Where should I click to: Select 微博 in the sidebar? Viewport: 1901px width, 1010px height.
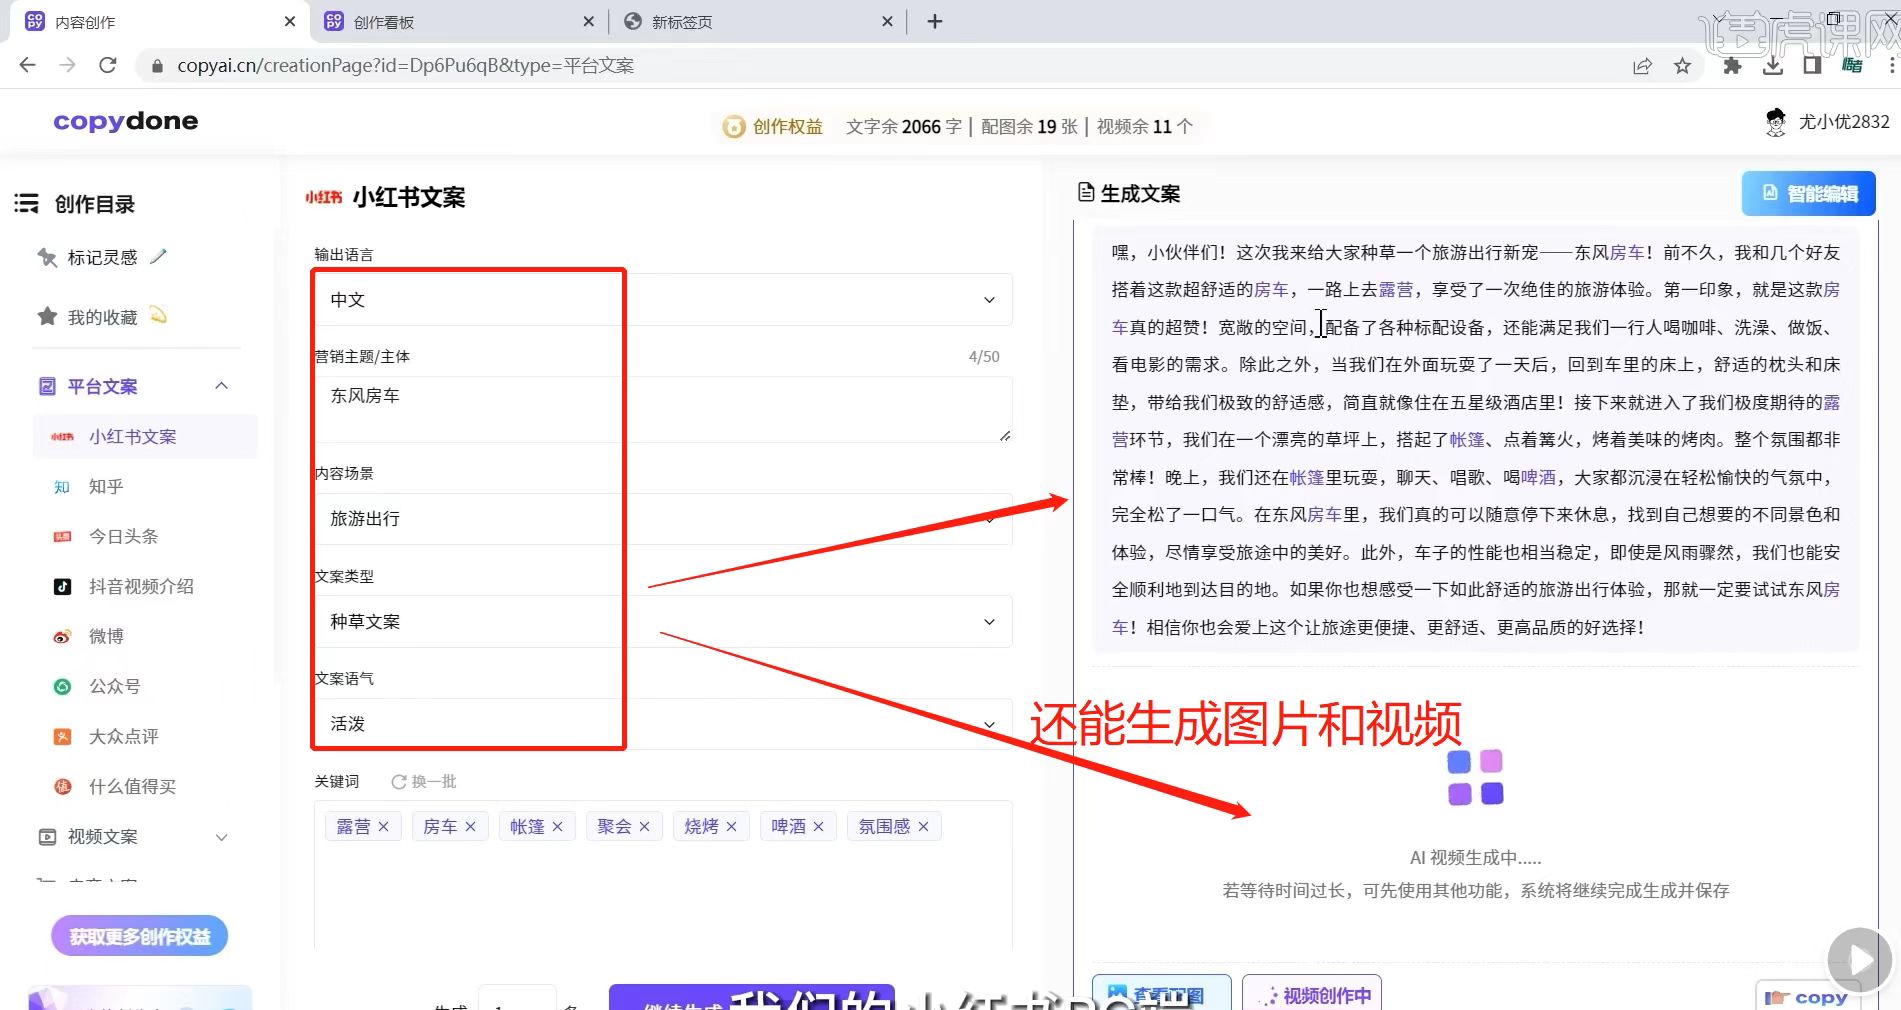point(106,637)
